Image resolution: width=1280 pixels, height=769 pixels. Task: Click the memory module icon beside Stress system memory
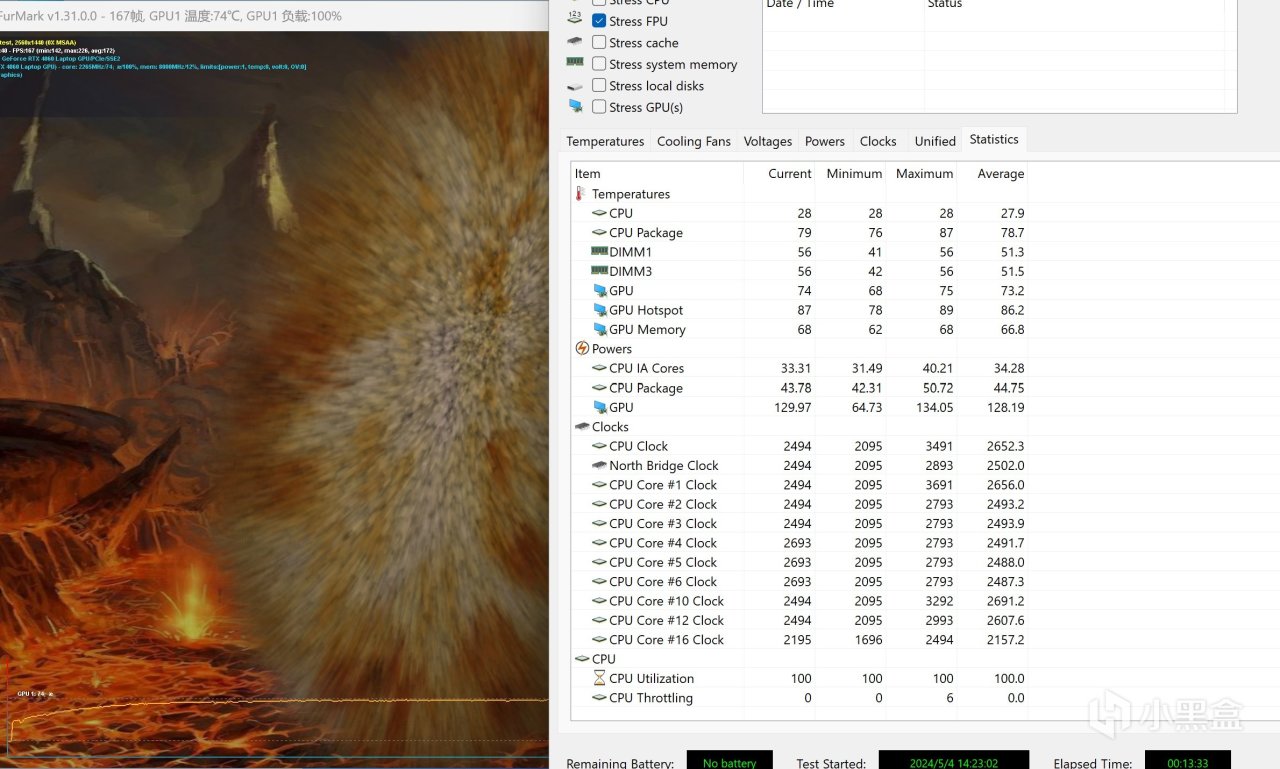pos(575,62)
